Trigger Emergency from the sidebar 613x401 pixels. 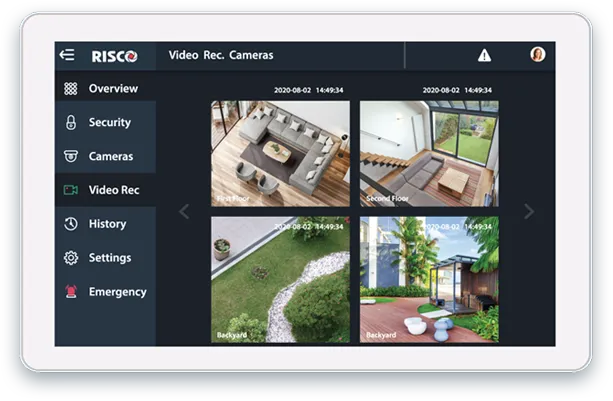pos(106,292)
